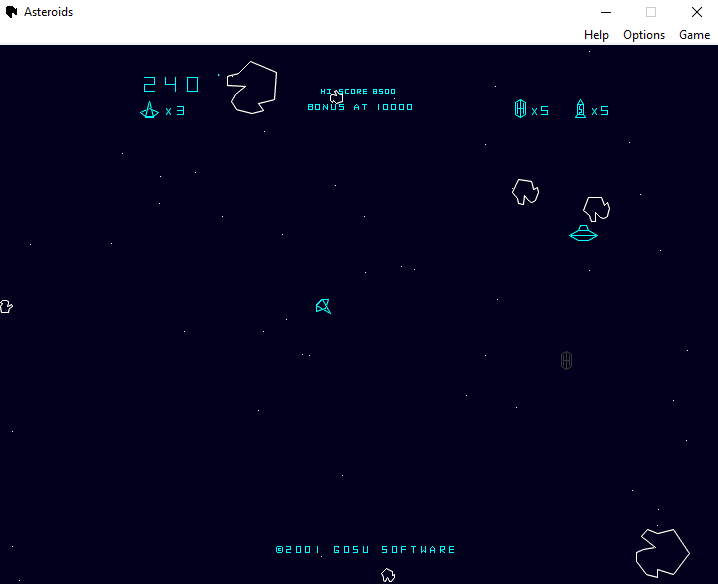Click the small asteroid over HI SCORE text

pos(337,97)
